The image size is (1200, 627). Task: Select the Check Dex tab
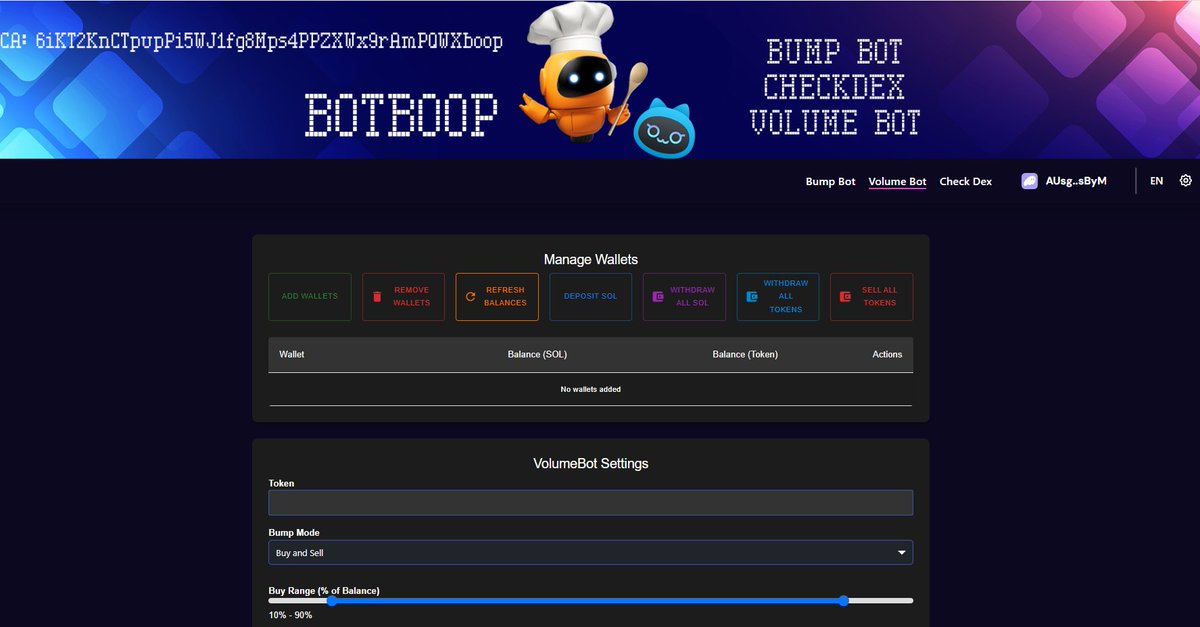[965, 181]
